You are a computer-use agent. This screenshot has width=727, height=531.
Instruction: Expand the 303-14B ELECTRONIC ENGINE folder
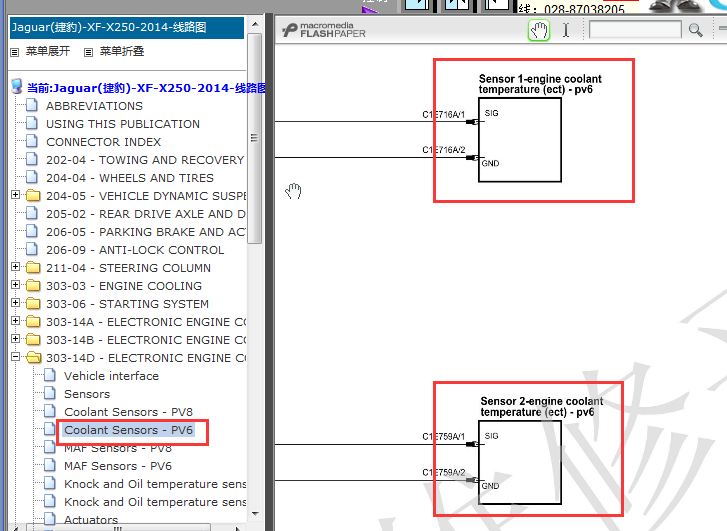click(x=15, y=339)
